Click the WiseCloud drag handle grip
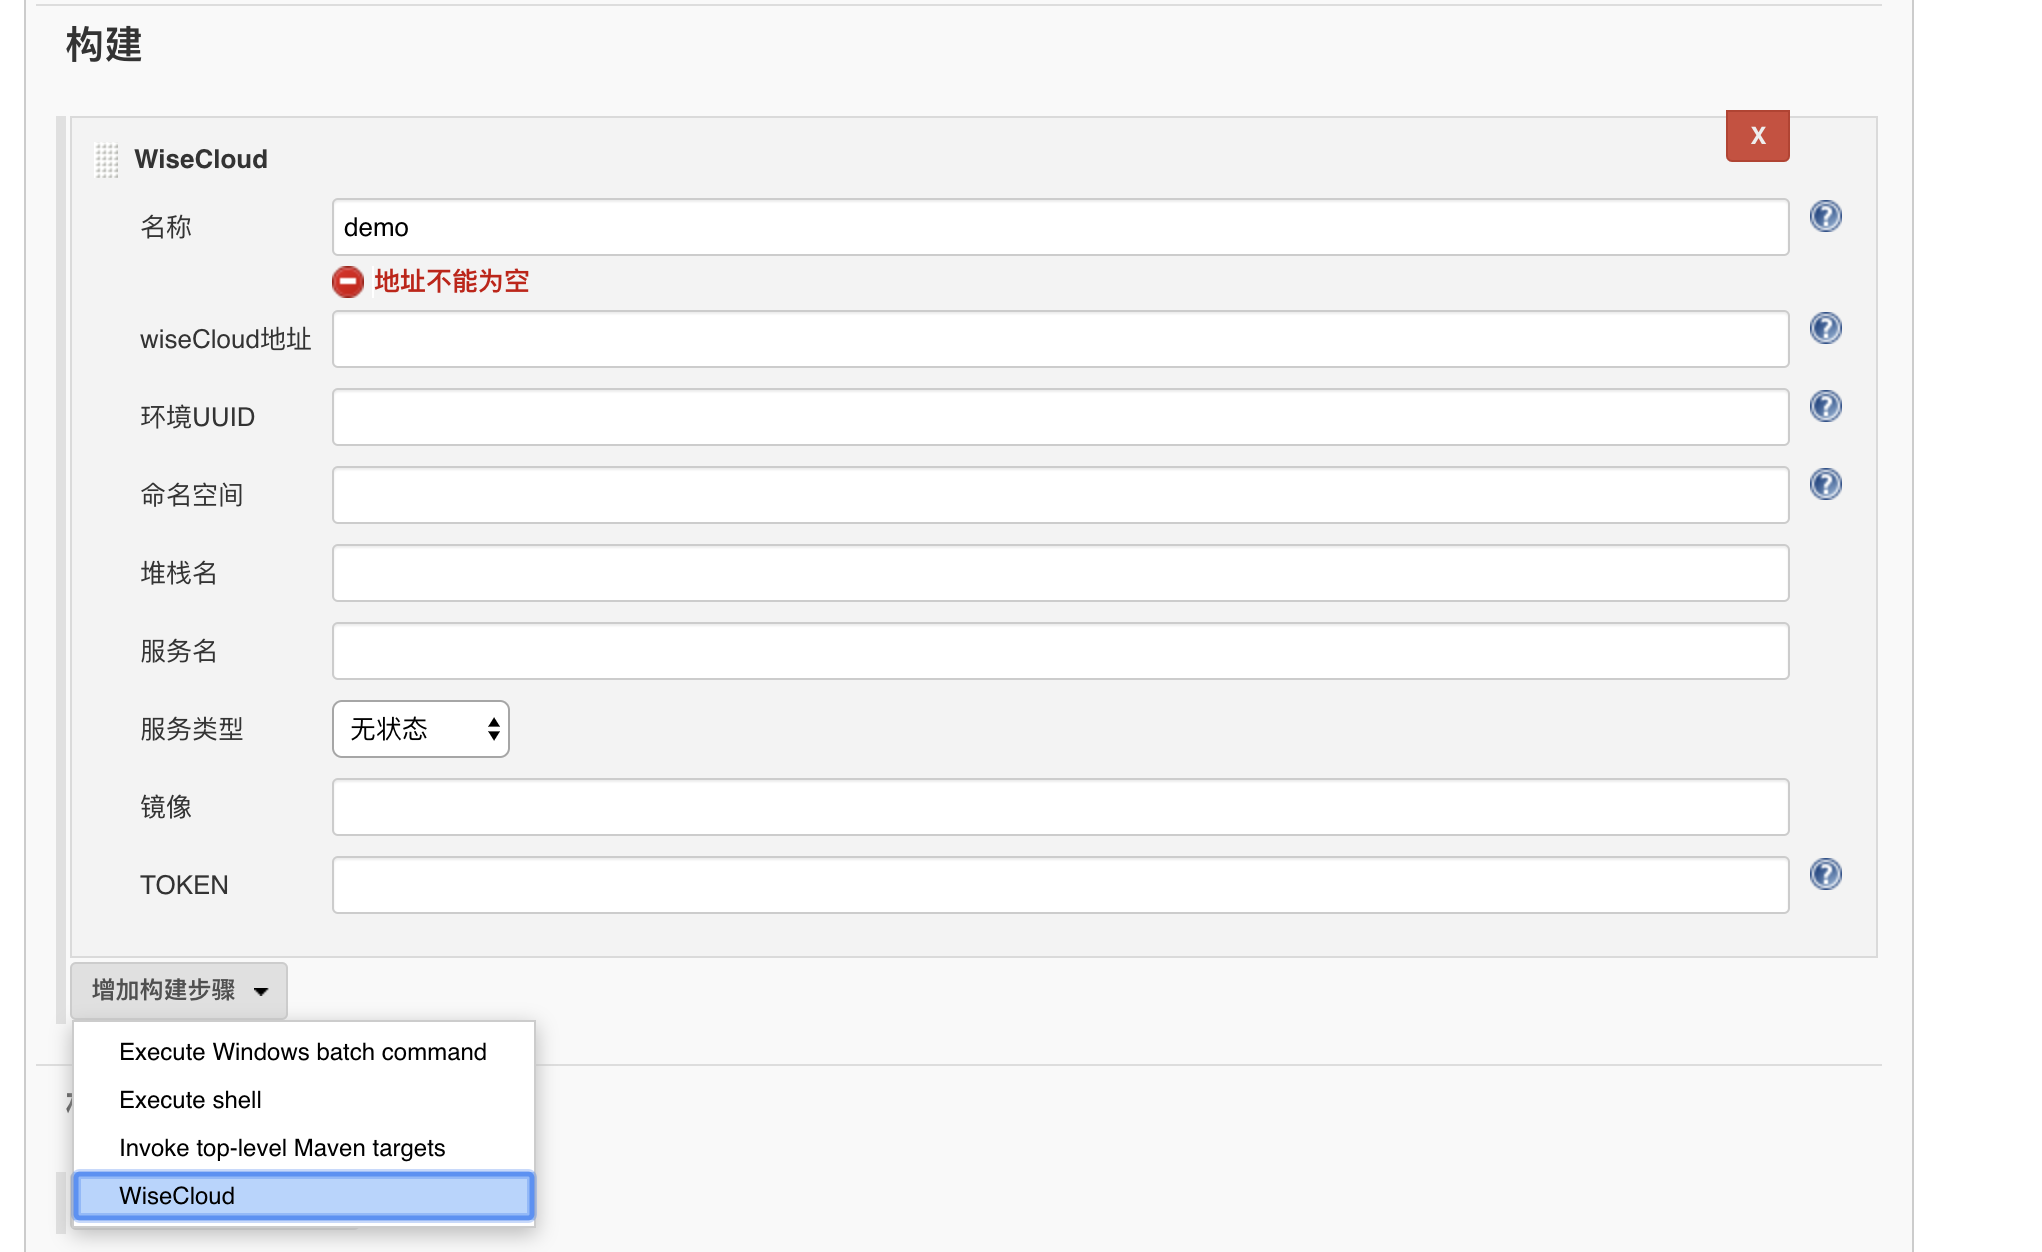 [106, 160]
